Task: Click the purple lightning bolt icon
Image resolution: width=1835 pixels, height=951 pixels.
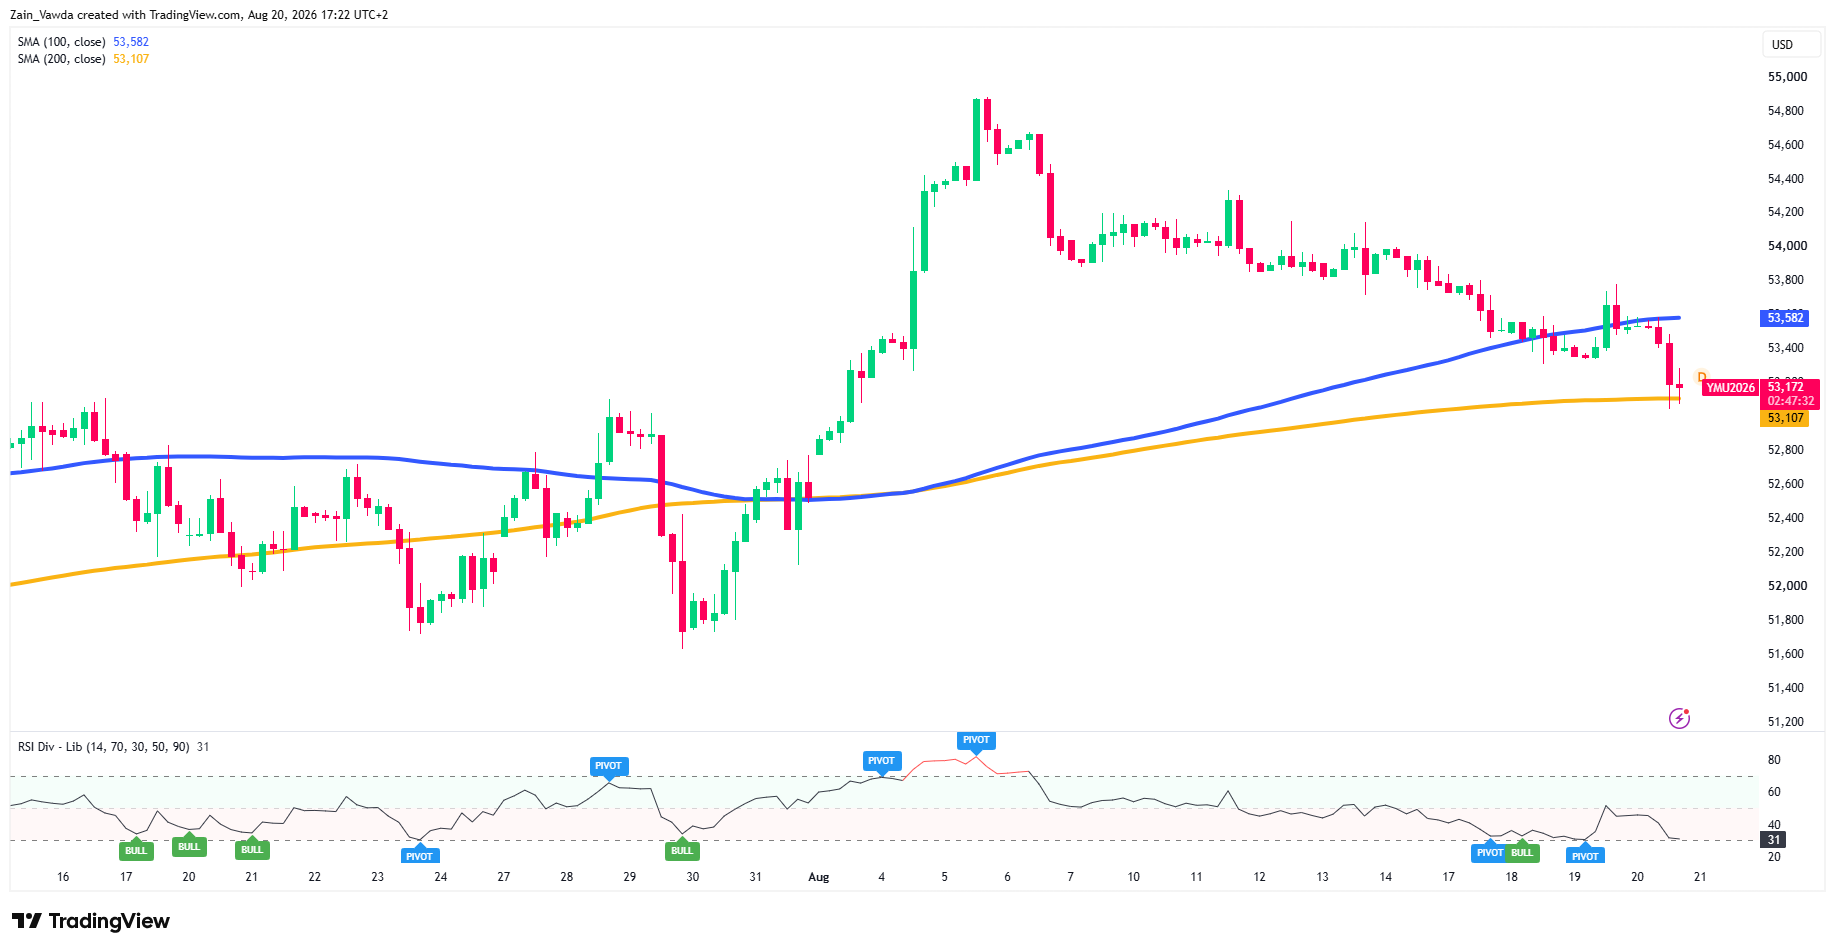Action: pos(1679,718)
